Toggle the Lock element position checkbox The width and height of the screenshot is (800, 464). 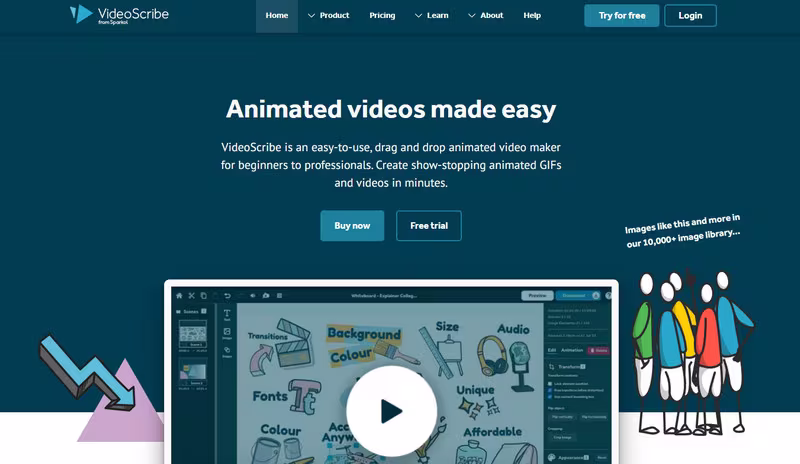pyautogui.click(x=550, y=383)
